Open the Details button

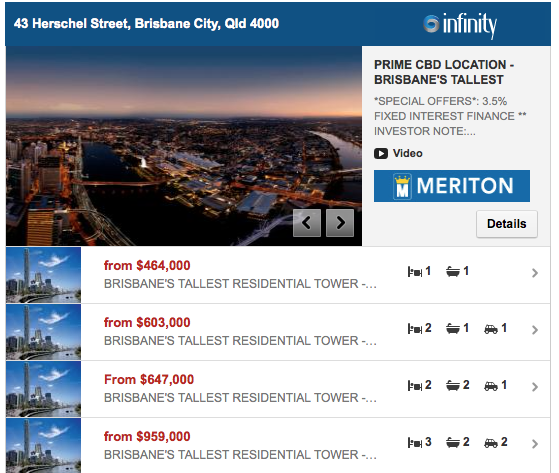(x=507, y=224)
